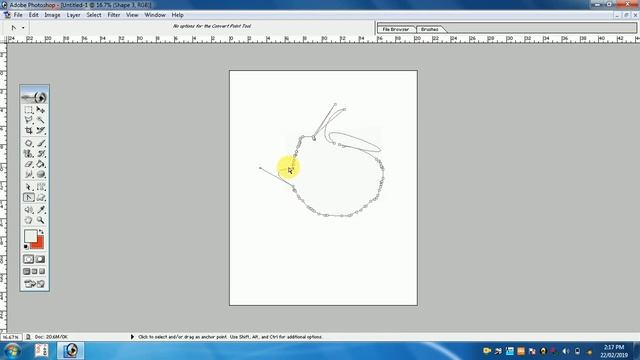Switch to Standard Screen mode

27,271
